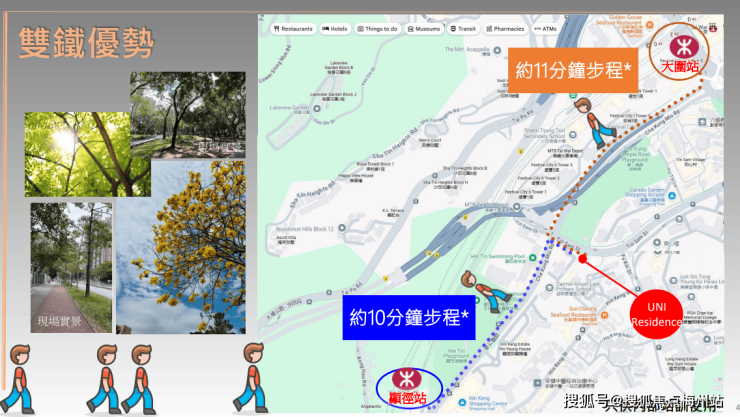
Task: Click the Festival City II Tower 3 label
Action: point(551,167)
